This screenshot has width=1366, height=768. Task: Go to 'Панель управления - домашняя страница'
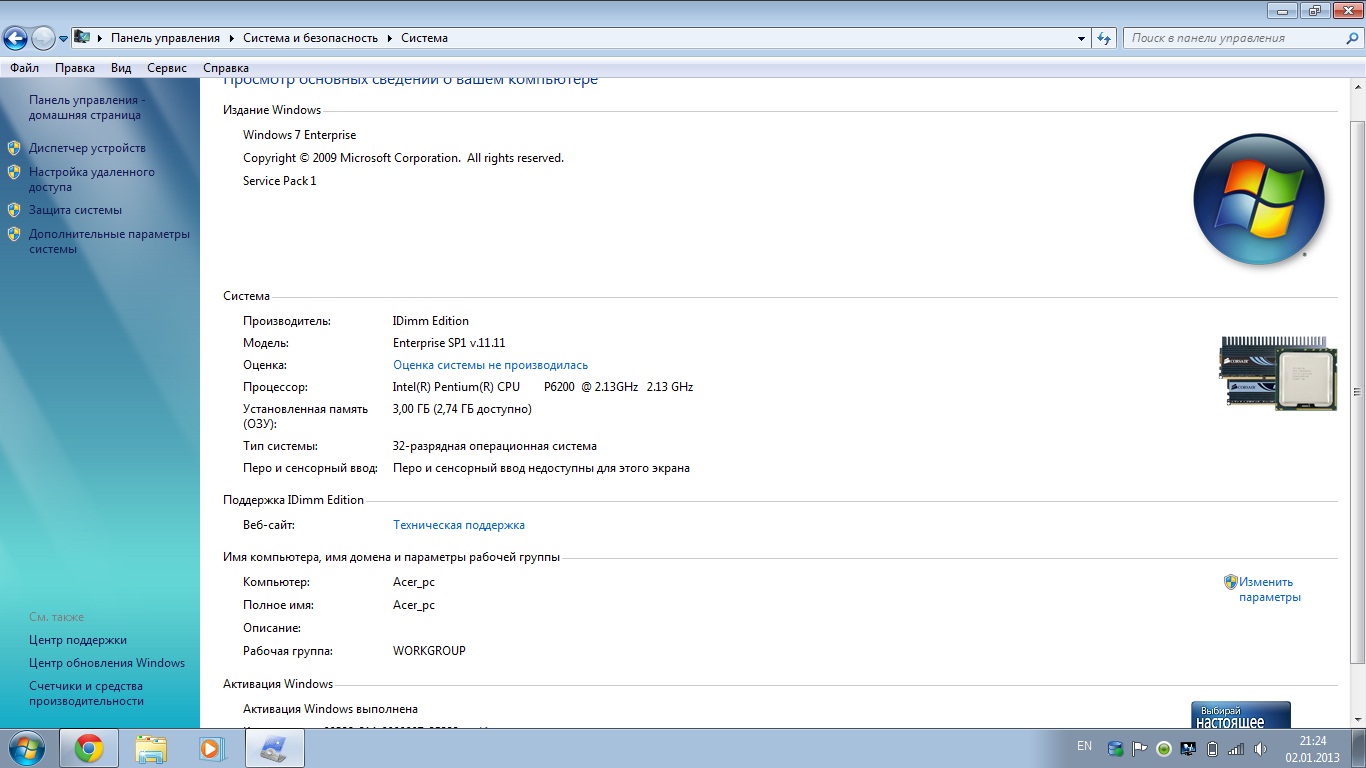pyautogui.click(x=87, y=107)
